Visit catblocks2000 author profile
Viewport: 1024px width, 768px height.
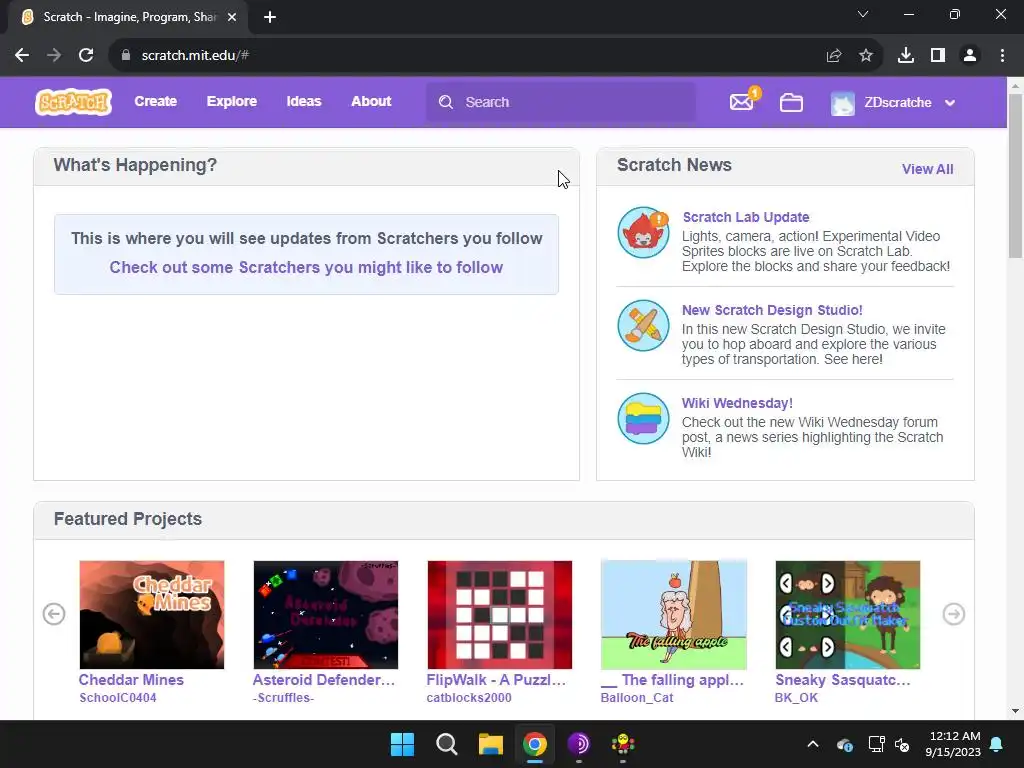[x=469, y=697]
